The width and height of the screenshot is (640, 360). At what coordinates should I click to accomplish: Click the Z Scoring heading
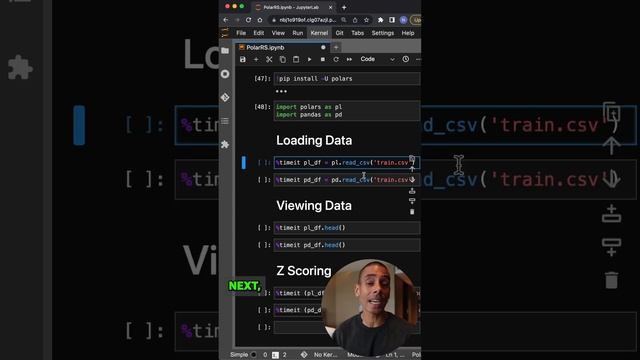tap(304, 271)
